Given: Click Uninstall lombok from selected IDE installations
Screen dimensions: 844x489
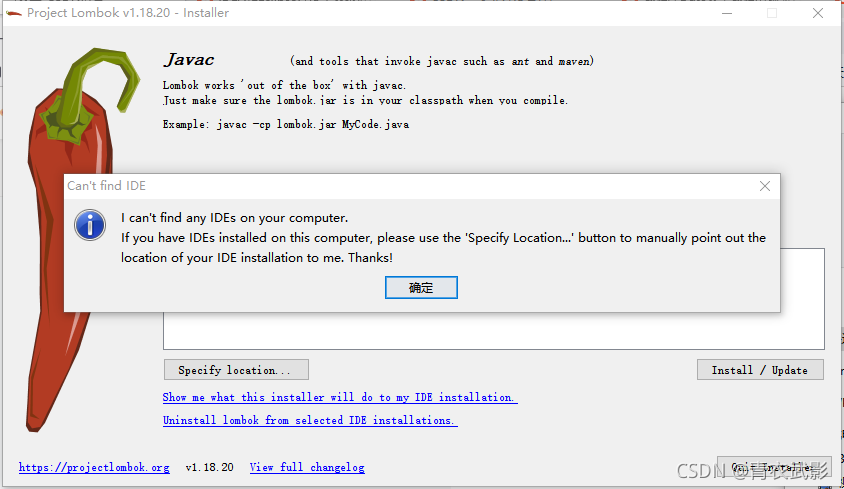Looking at the screenshot, I should tap(310, 420).
